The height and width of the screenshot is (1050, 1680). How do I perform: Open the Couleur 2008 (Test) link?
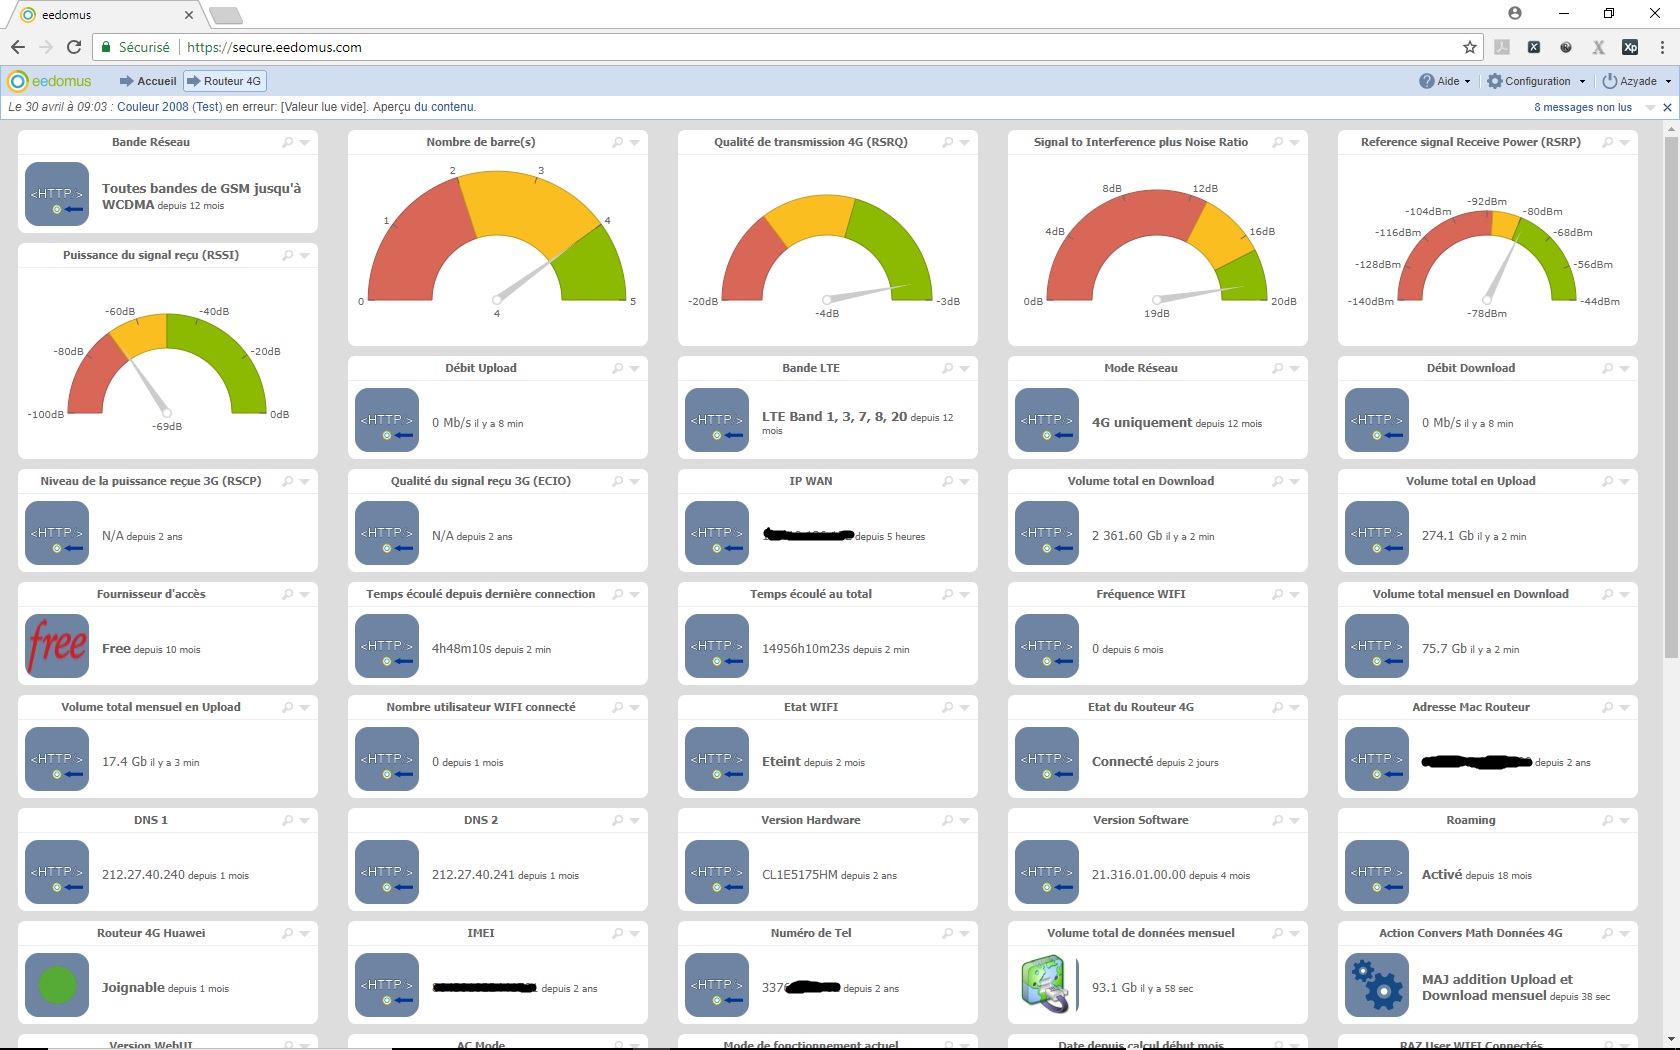169,107
